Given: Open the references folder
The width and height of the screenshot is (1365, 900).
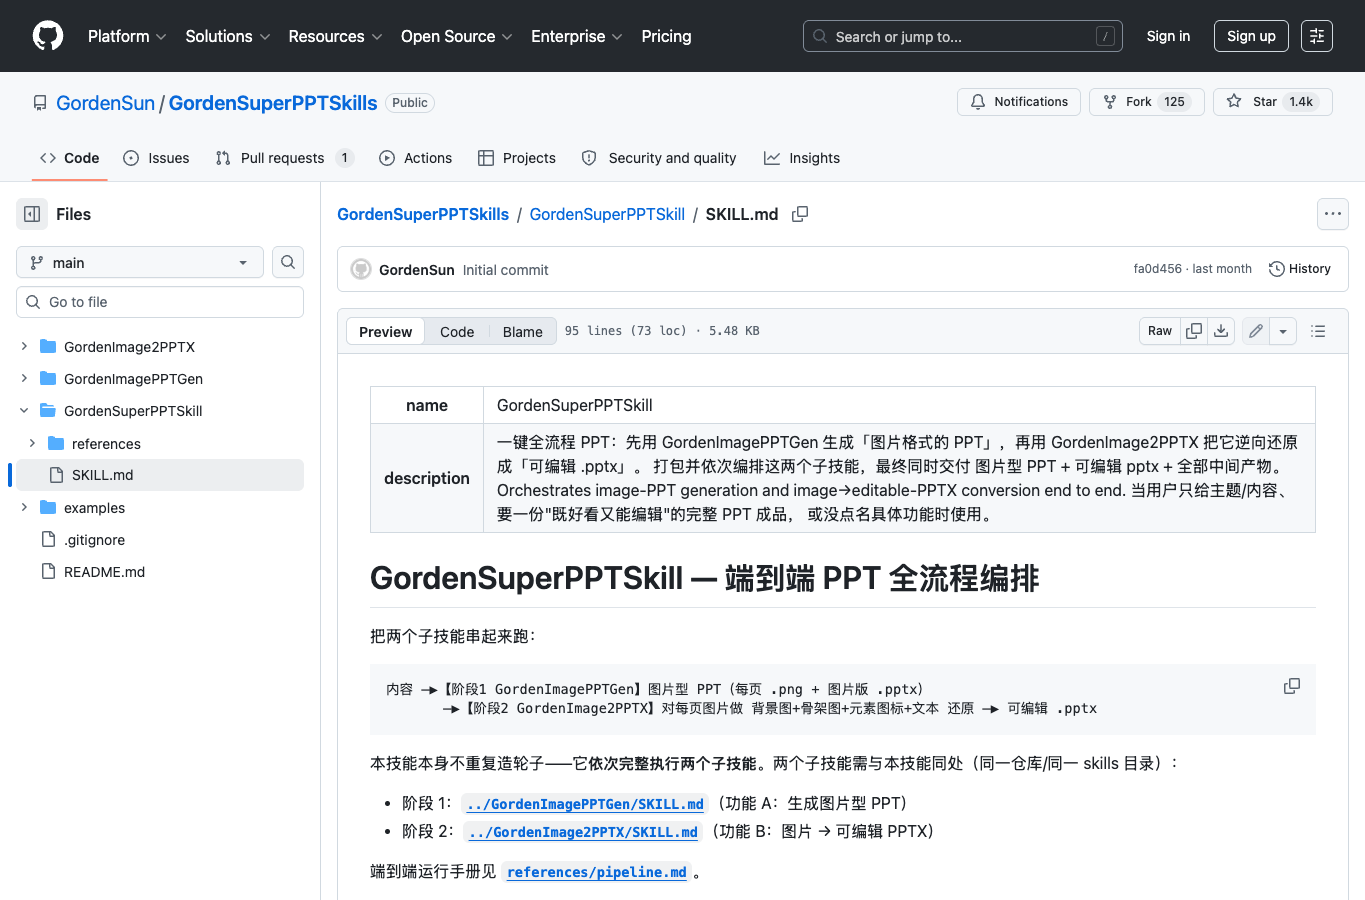Looking at the screenshot, I should coord(106,444).
